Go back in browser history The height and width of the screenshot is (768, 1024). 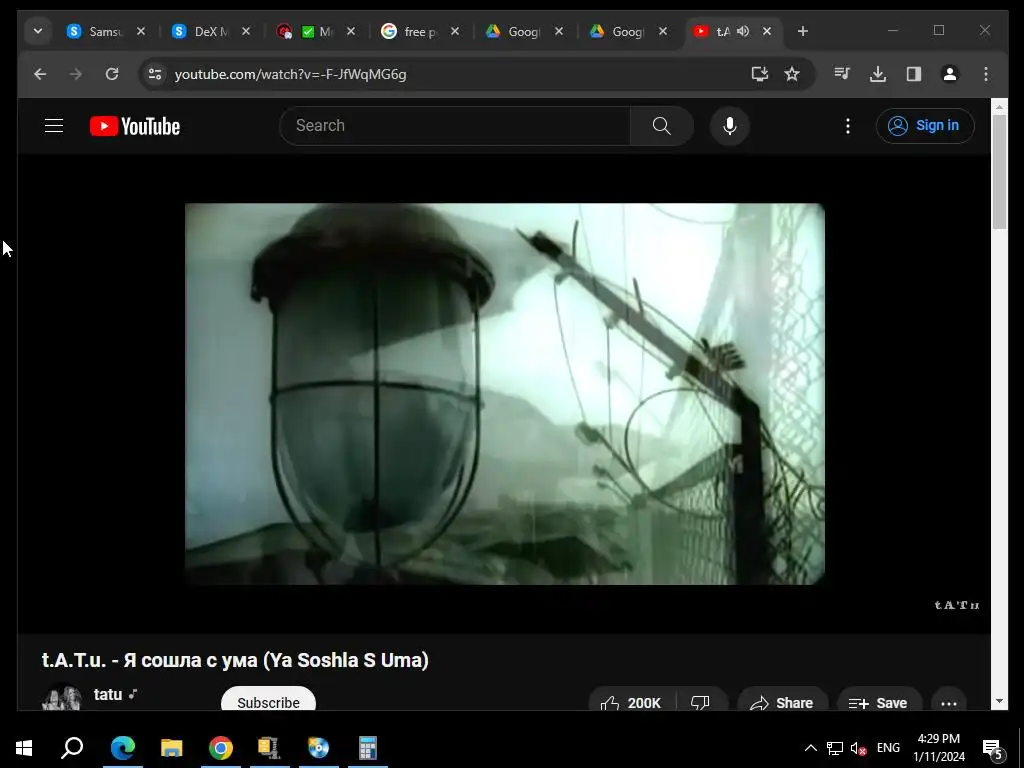(40, 74)
